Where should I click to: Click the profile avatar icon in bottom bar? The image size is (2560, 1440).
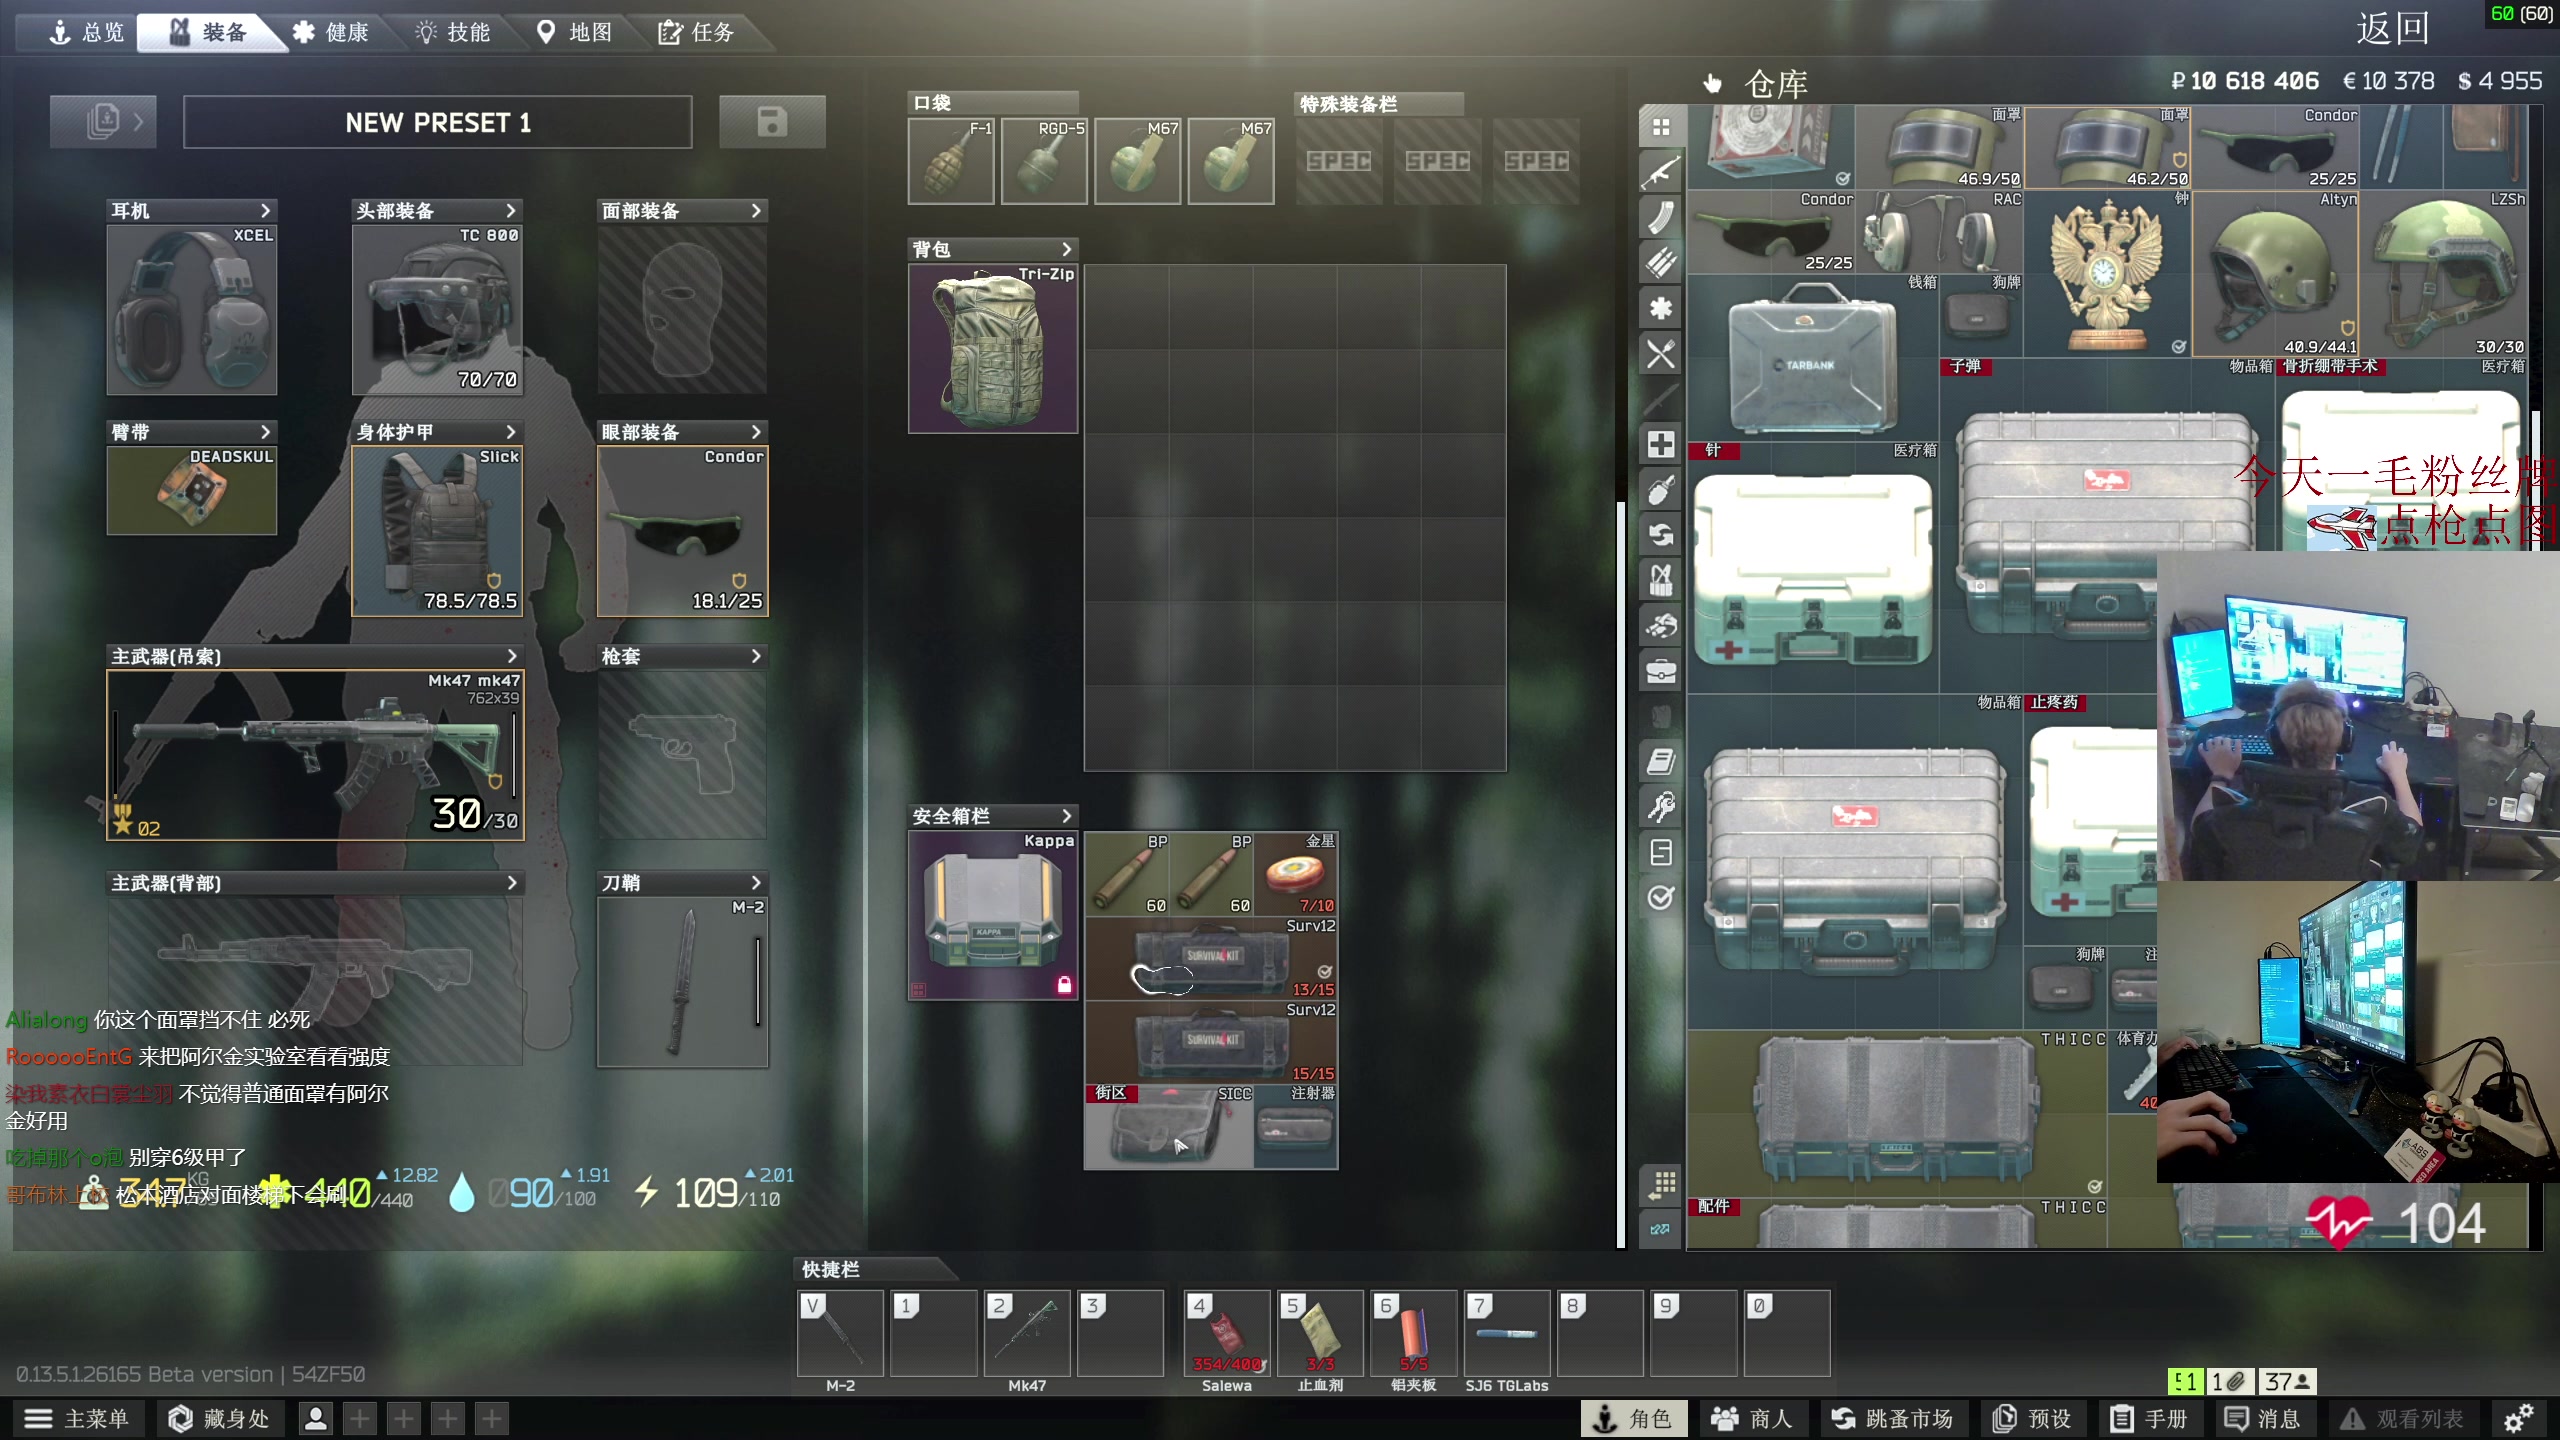tap(316, 1419)
